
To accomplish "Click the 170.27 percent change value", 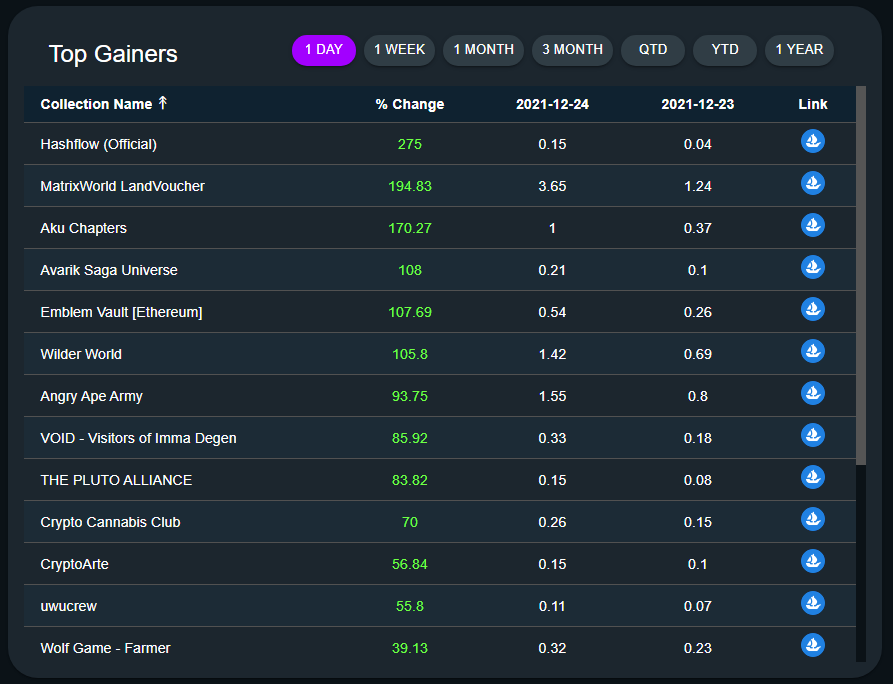I will coord(410,228).
